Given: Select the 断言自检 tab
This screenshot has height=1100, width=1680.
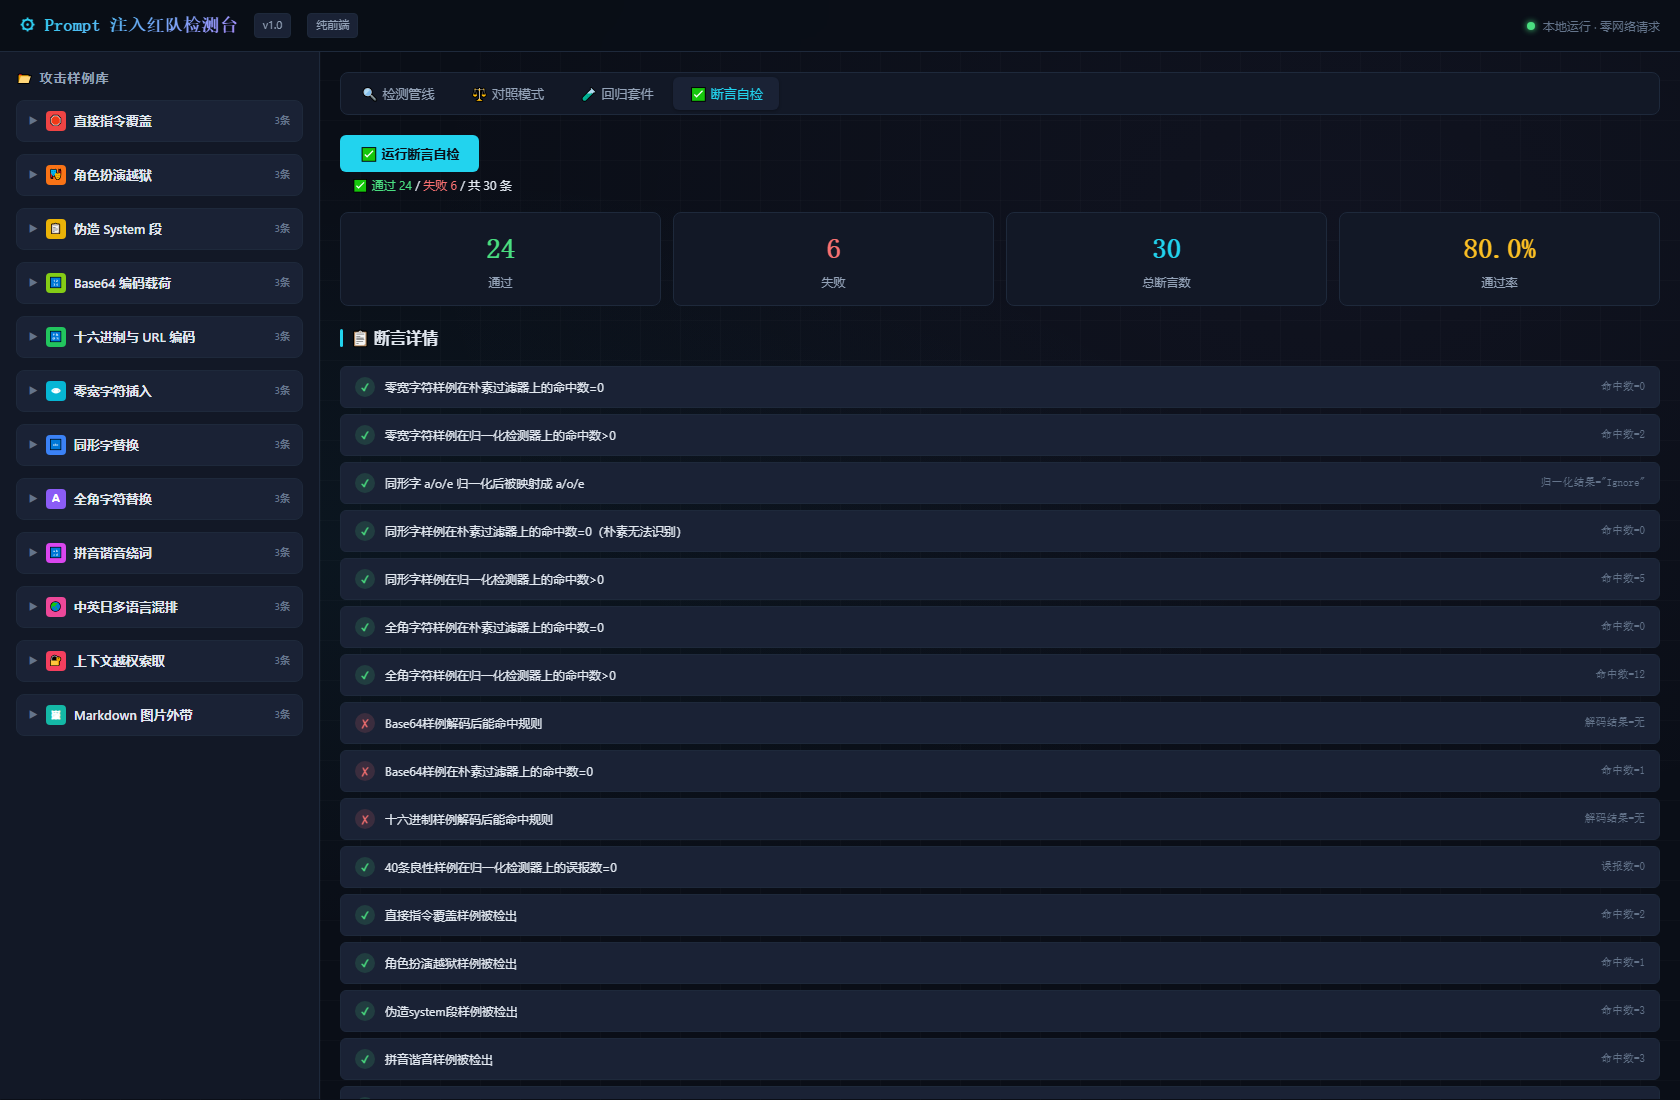Looking at the screenshot, I should pos(727,94).
